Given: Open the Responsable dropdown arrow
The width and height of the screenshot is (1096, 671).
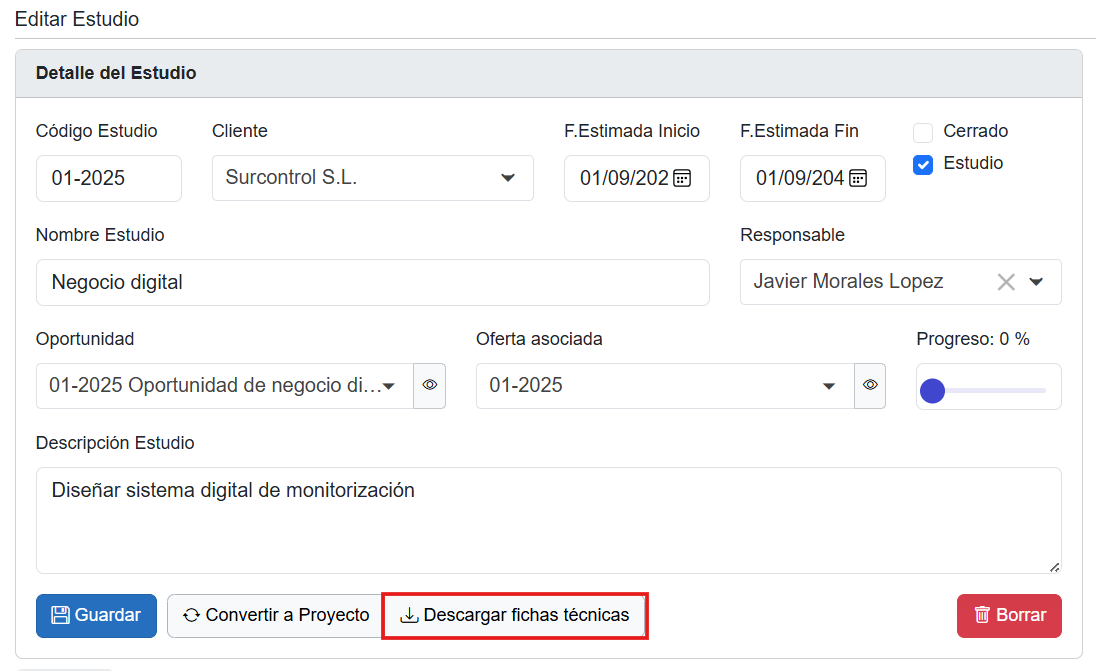Looking at the screenshot, I should point(1037,282).
